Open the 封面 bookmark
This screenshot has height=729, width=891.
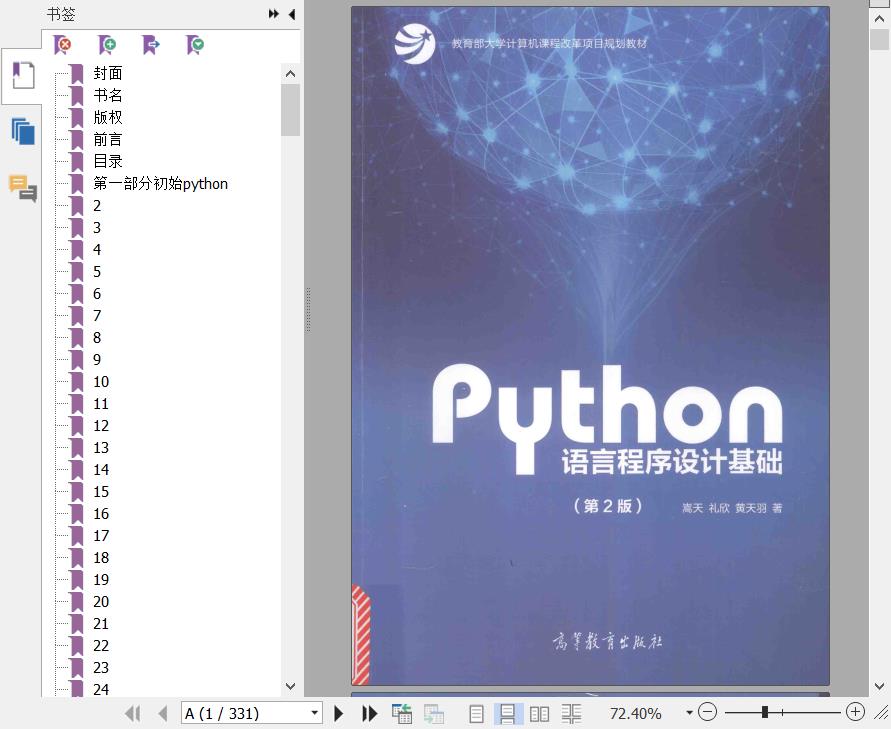click(107, 73)
